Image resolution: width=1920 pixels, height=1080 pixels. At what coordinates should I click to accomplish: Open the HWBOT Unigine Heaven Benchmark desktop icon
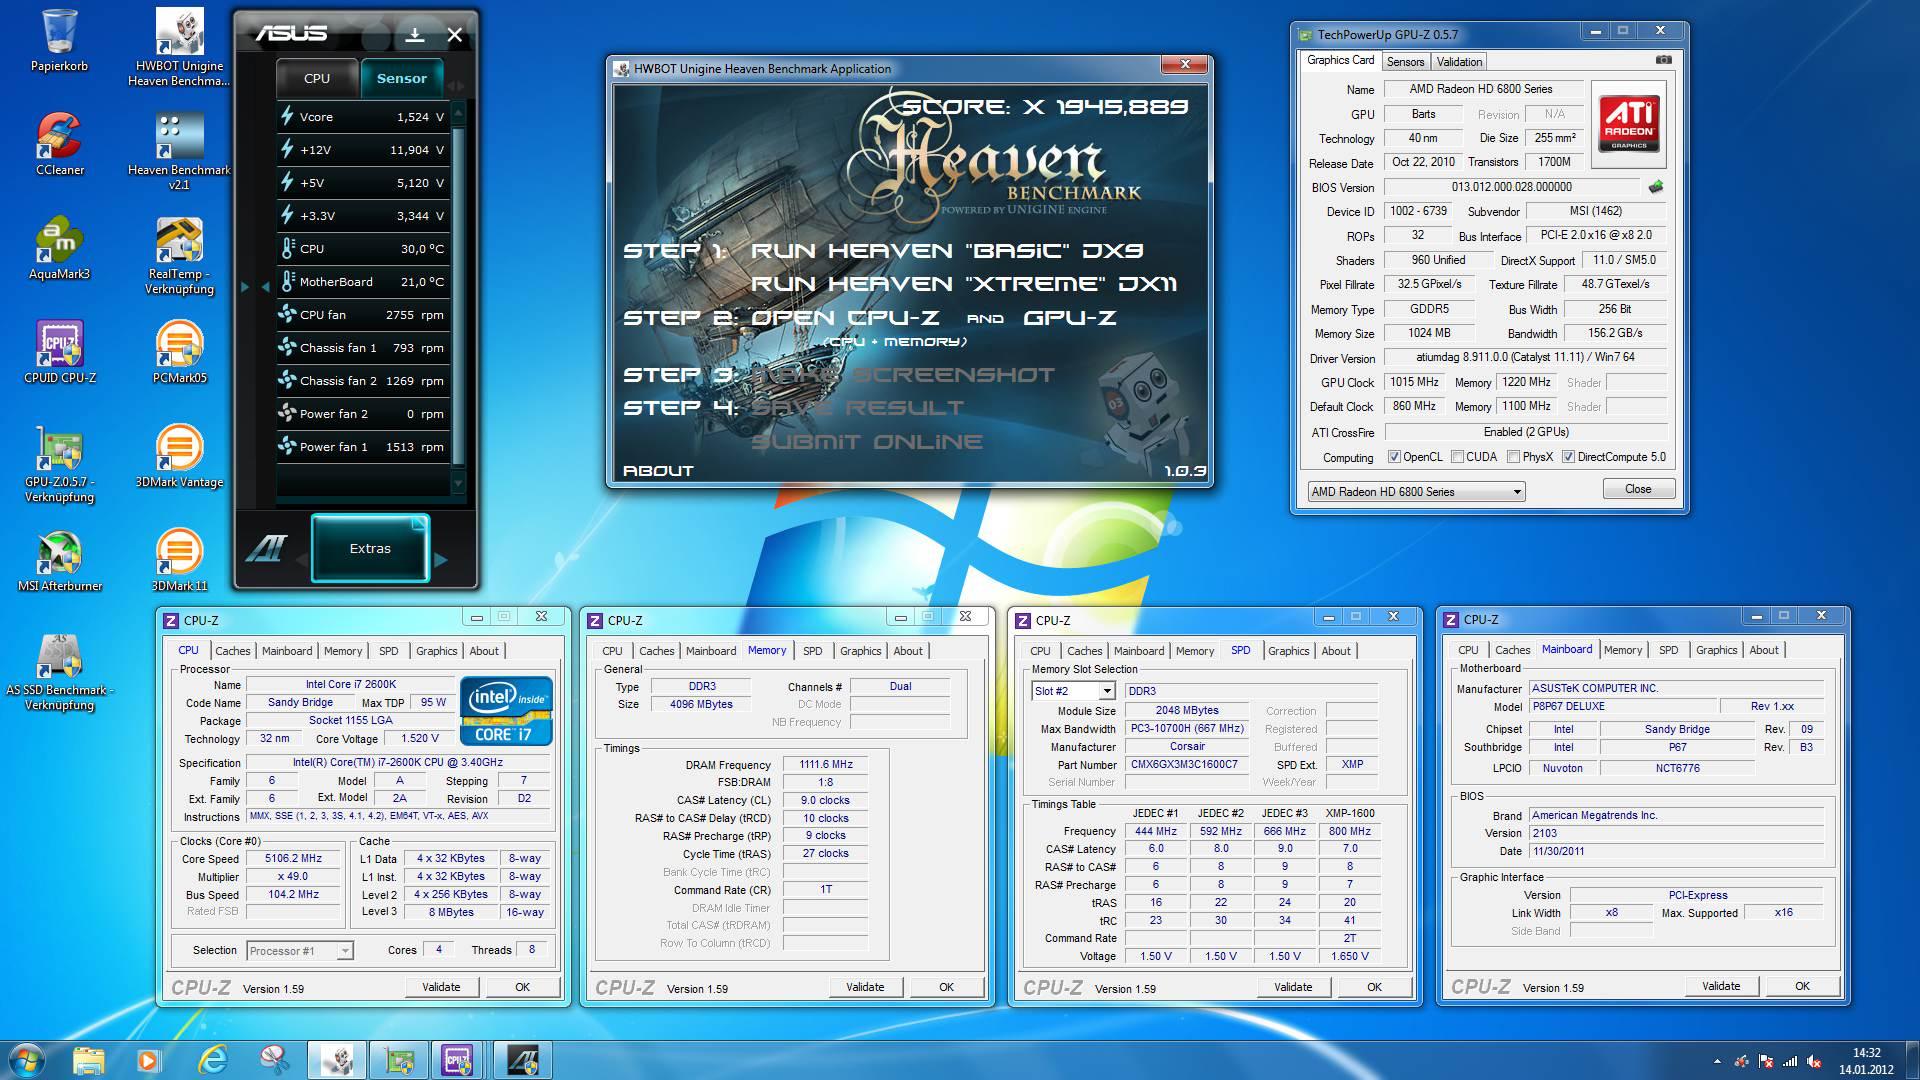(179, 47)
